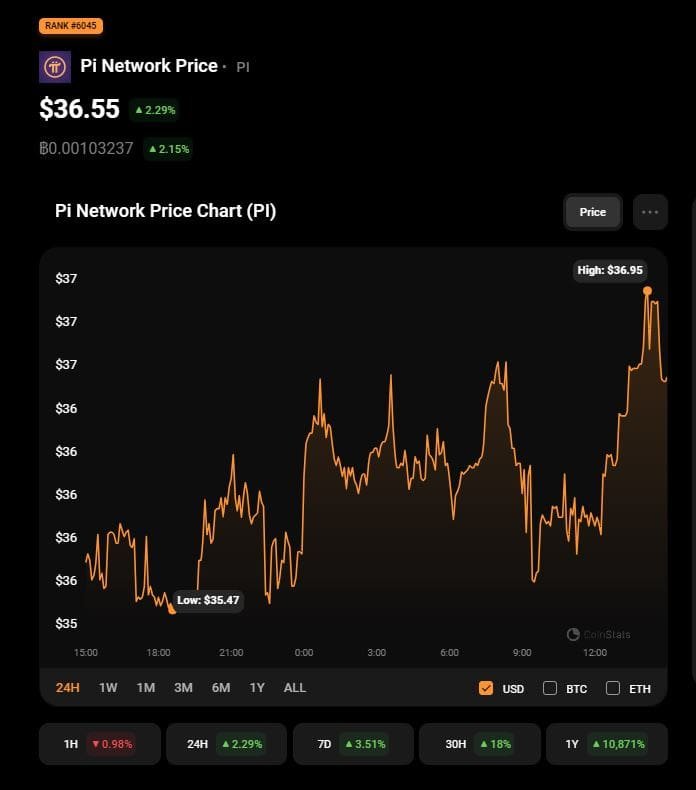Enable the ETH currency checkbox
The height and width of the screenshot is (790, 696).
613,688
